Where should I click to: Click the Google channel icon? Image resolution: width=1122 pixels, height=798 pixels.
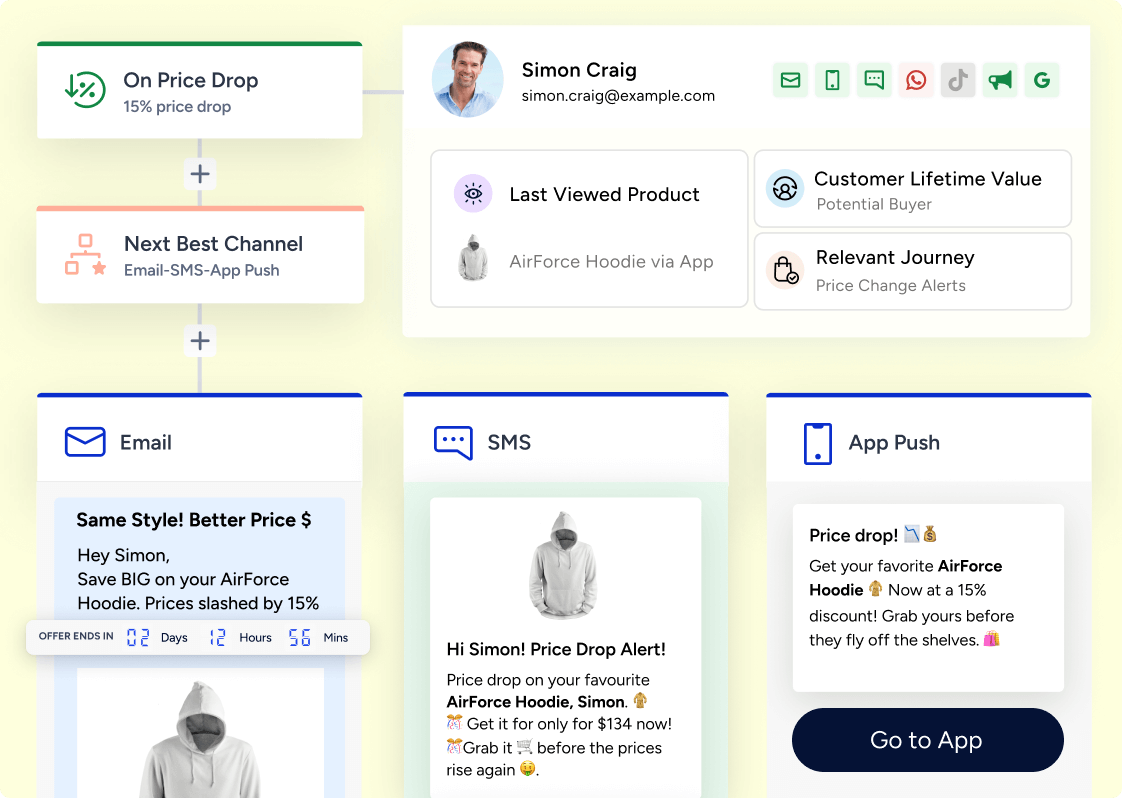1042,81
